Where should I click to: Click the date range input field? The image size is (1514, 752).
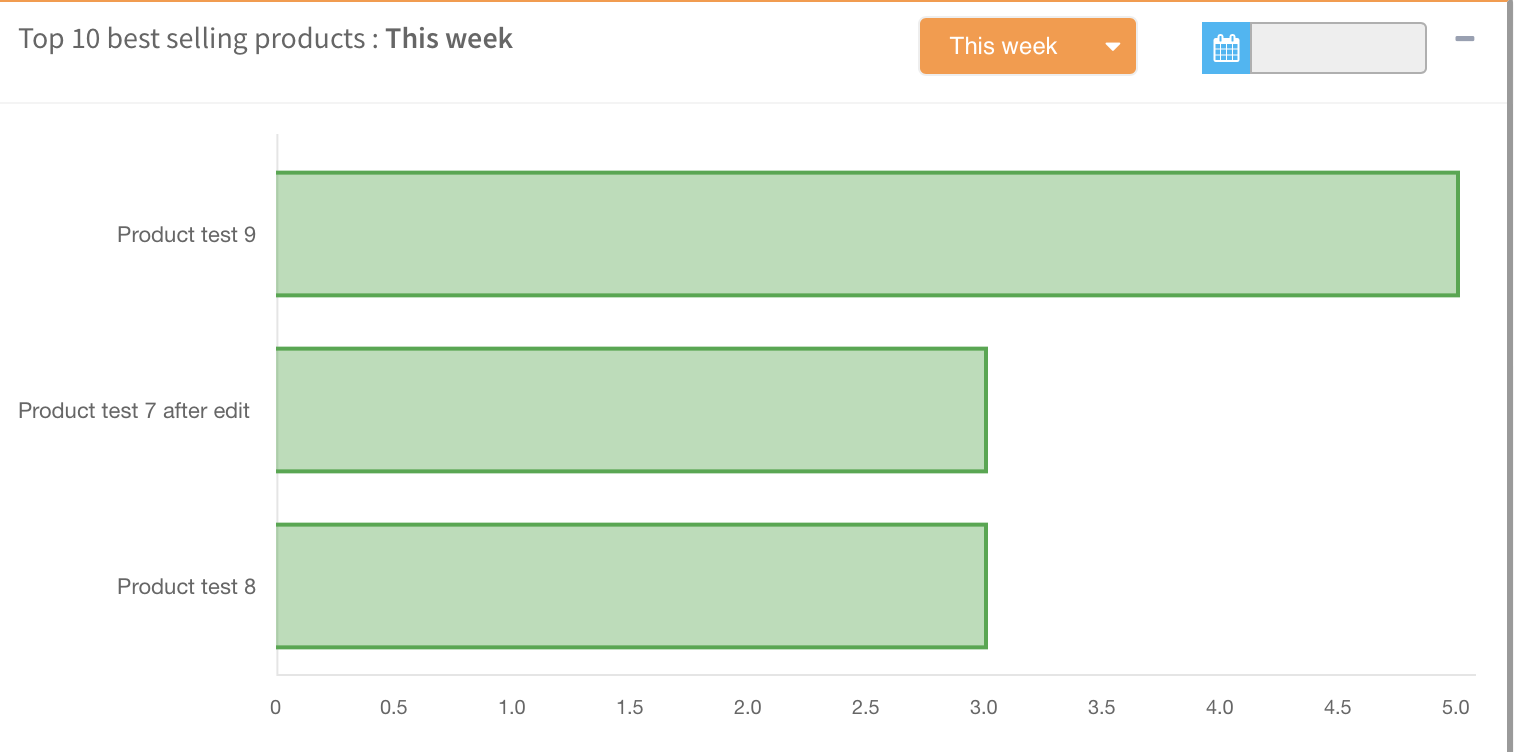click(x=1338, y=48)
